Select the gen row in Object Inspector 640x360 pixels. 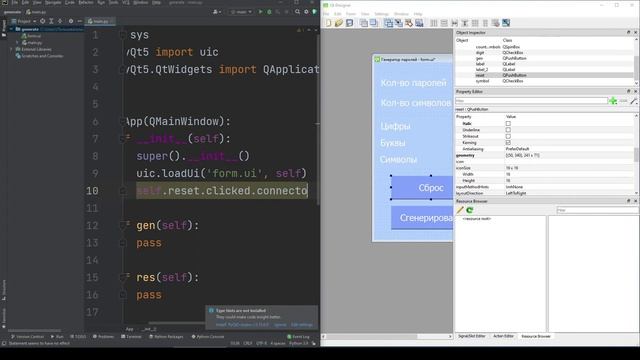[545, 58]
